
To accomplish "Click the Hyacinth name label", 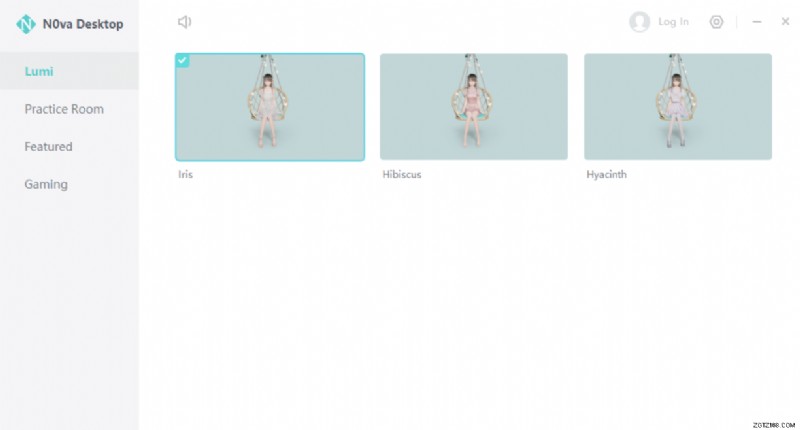I will (x=607, y=175).
